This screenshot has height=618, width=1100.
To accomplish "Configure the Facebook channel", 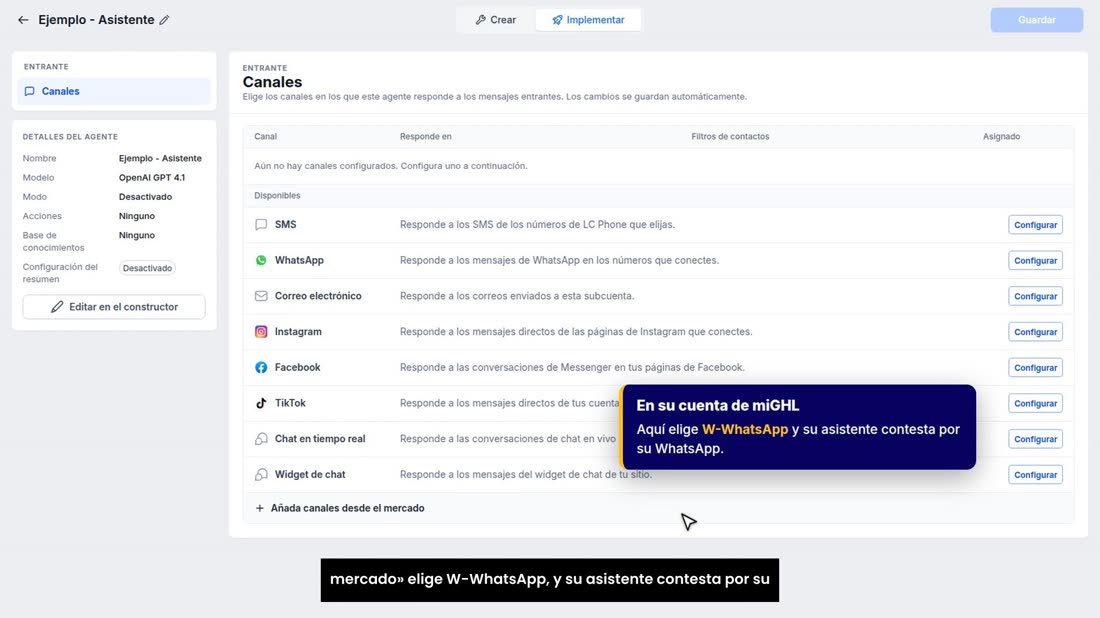I will point(1035,368).
